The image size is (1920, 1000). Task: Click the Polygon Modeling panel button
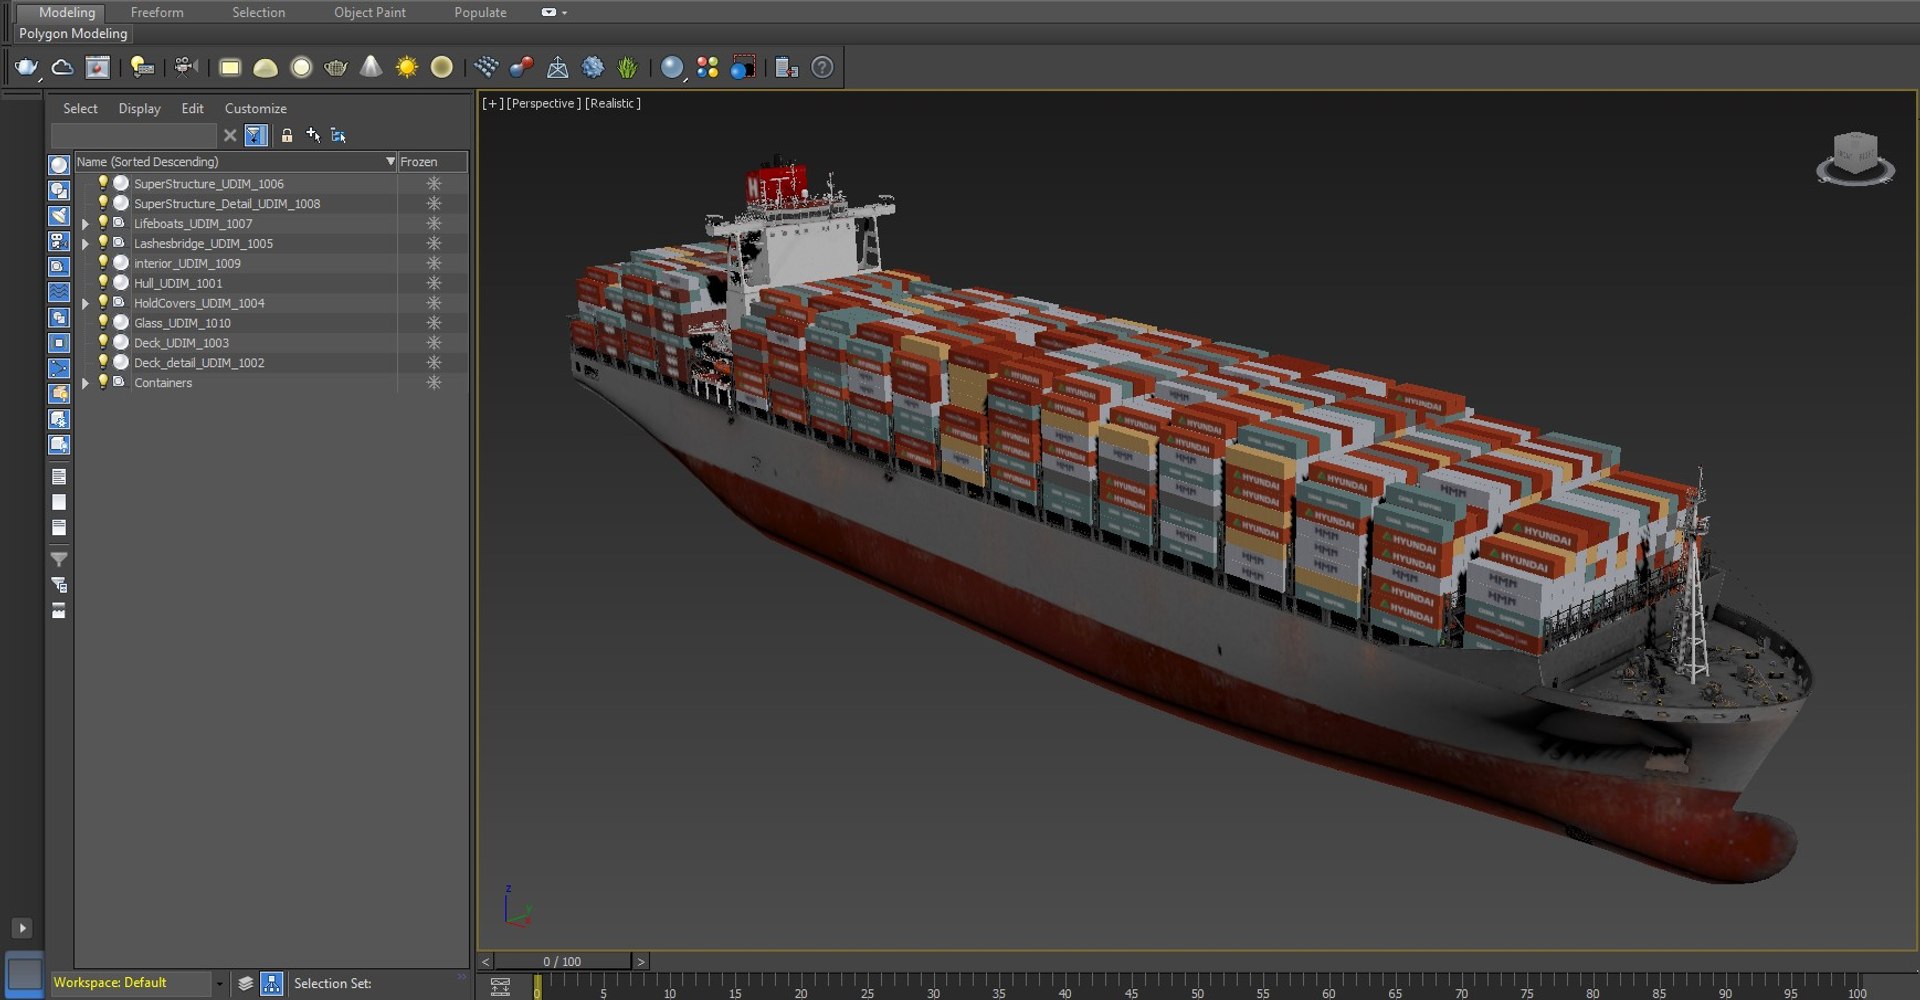(73, 33)
